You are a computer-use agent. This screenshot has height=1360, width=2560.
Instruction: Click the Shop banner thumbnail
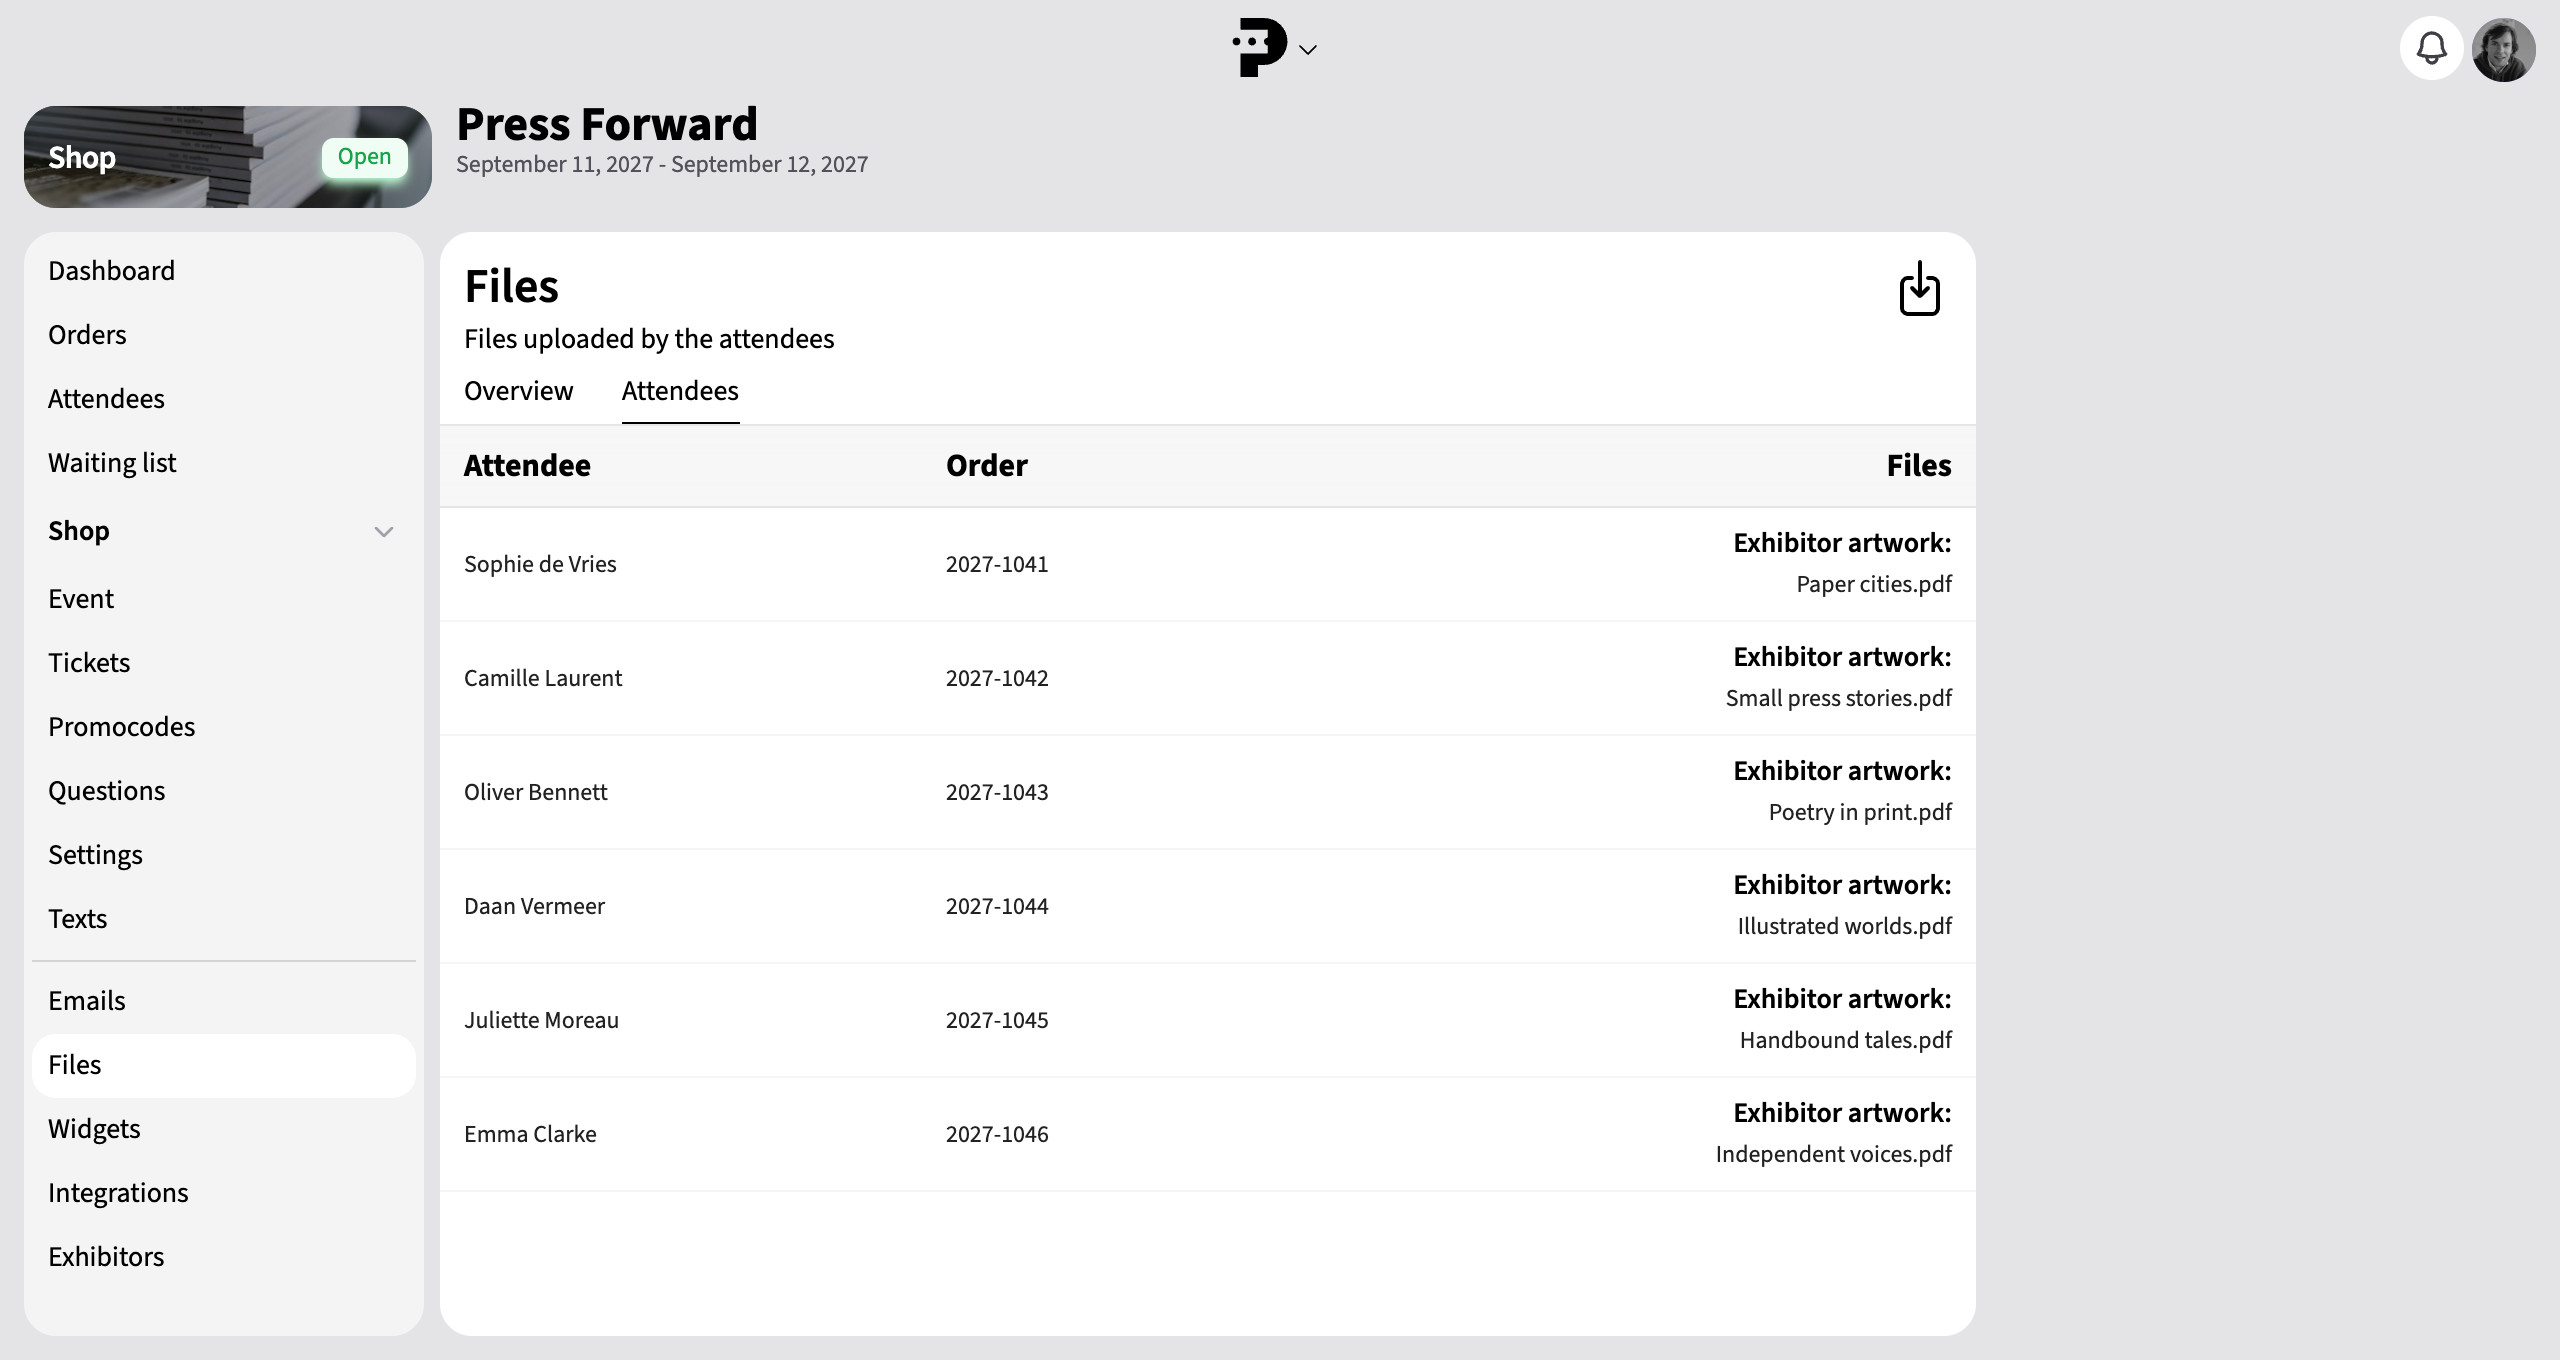coord(228,157)
